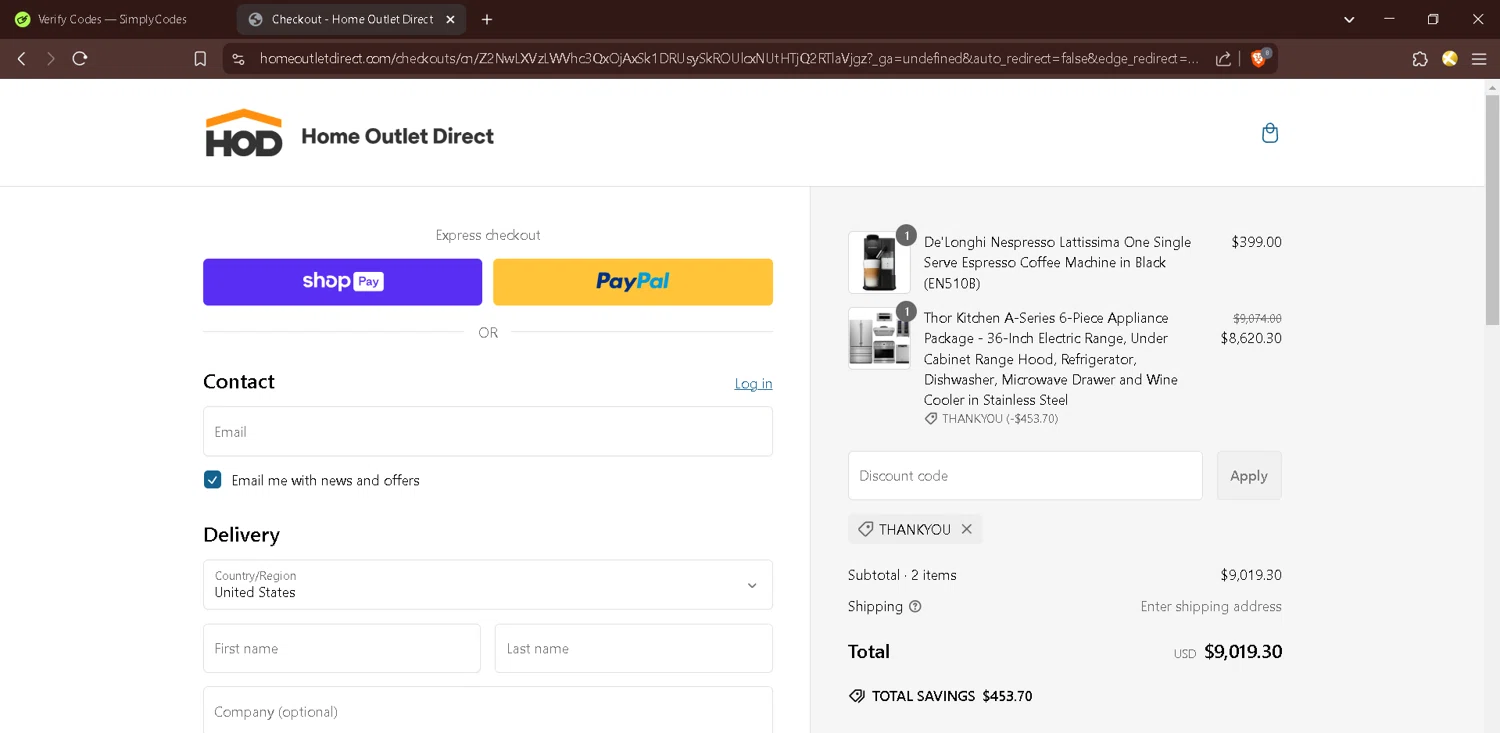
Task: Open site settings icon in address bar
Action: 238,59
